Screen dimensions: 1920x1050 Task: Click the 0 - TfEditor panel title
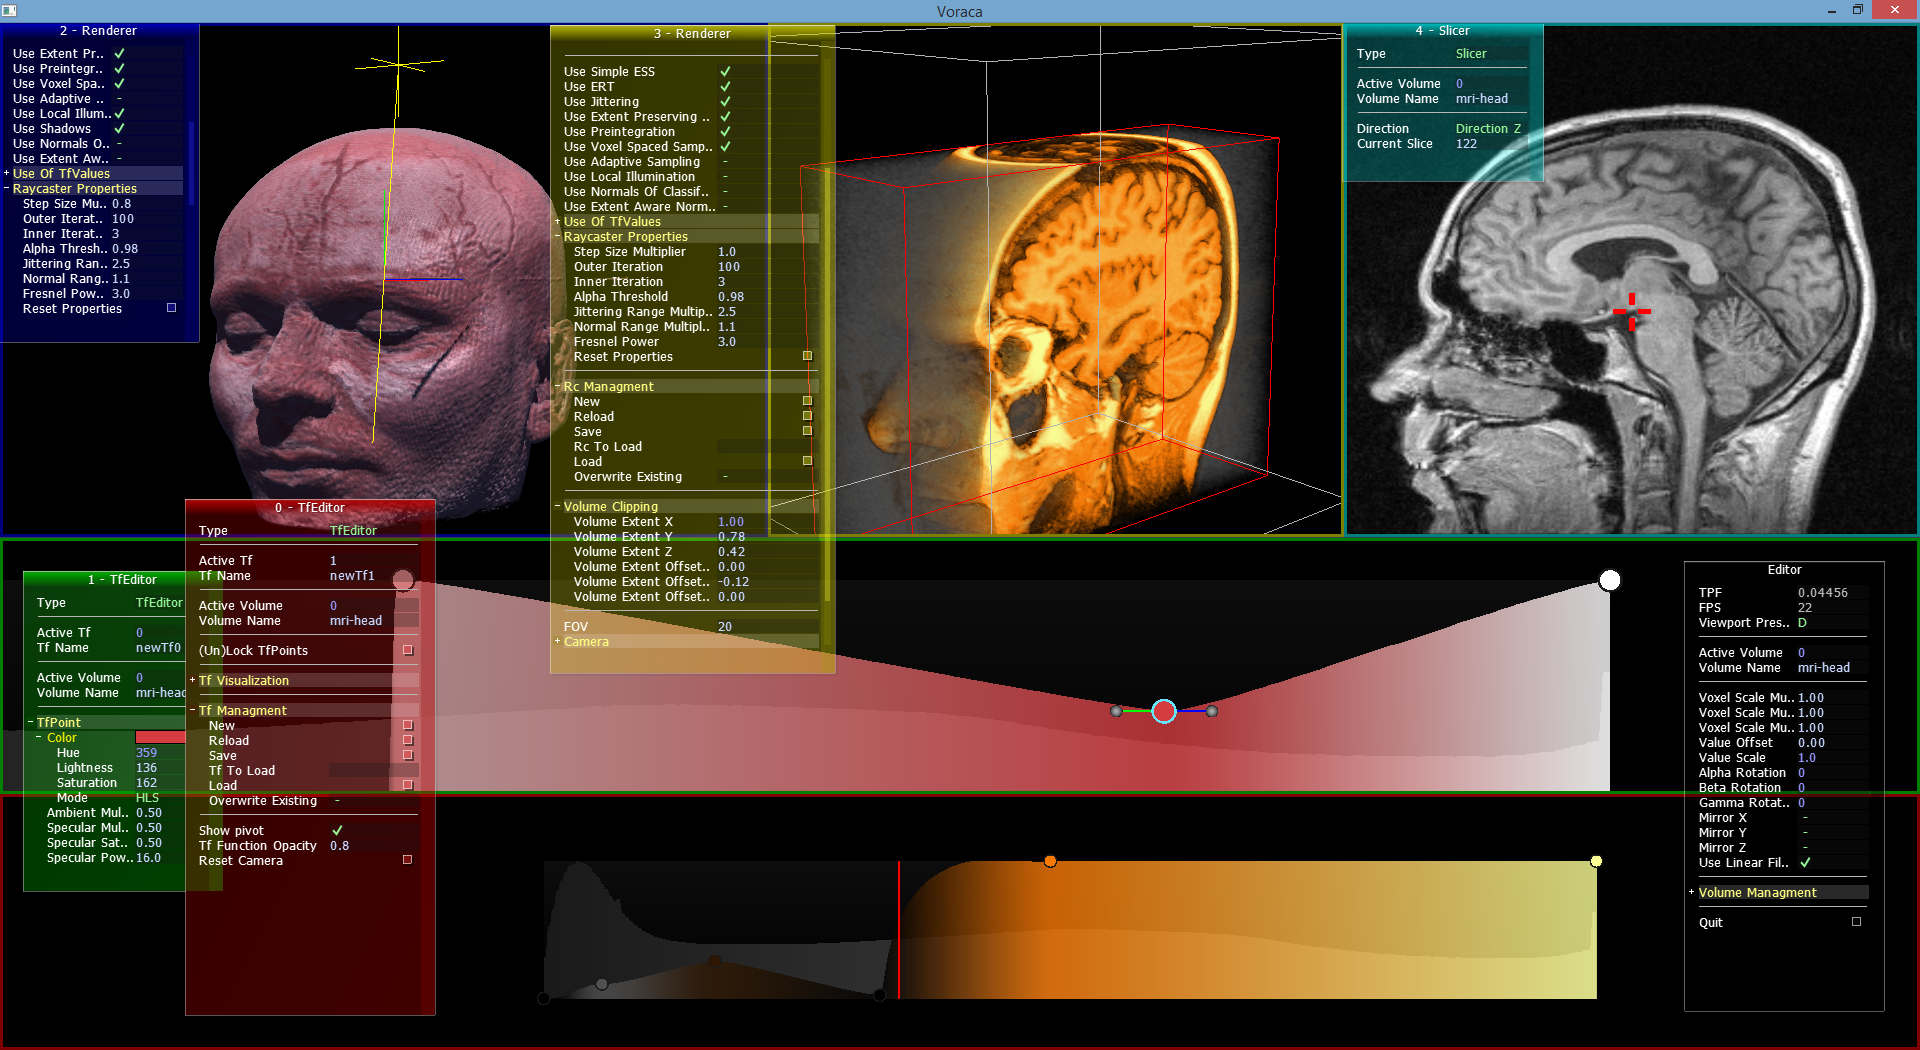pyautogui.click(x=310, y=508)
